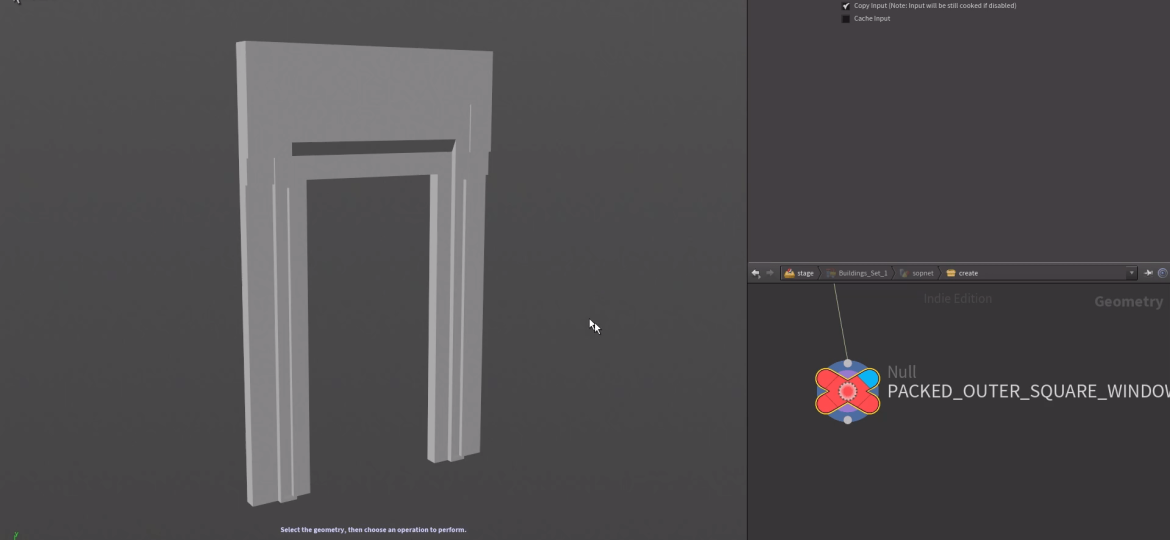Open the sopnet path segment
The height and width of the screenshot is (540, 1170).
[x=921, y=273]
